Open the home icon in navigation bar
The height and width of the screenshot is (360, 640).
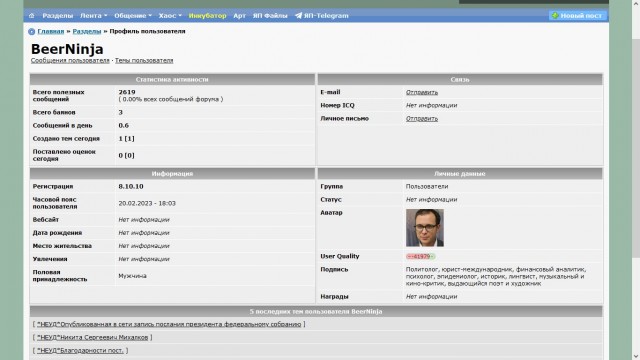(32, 16)
